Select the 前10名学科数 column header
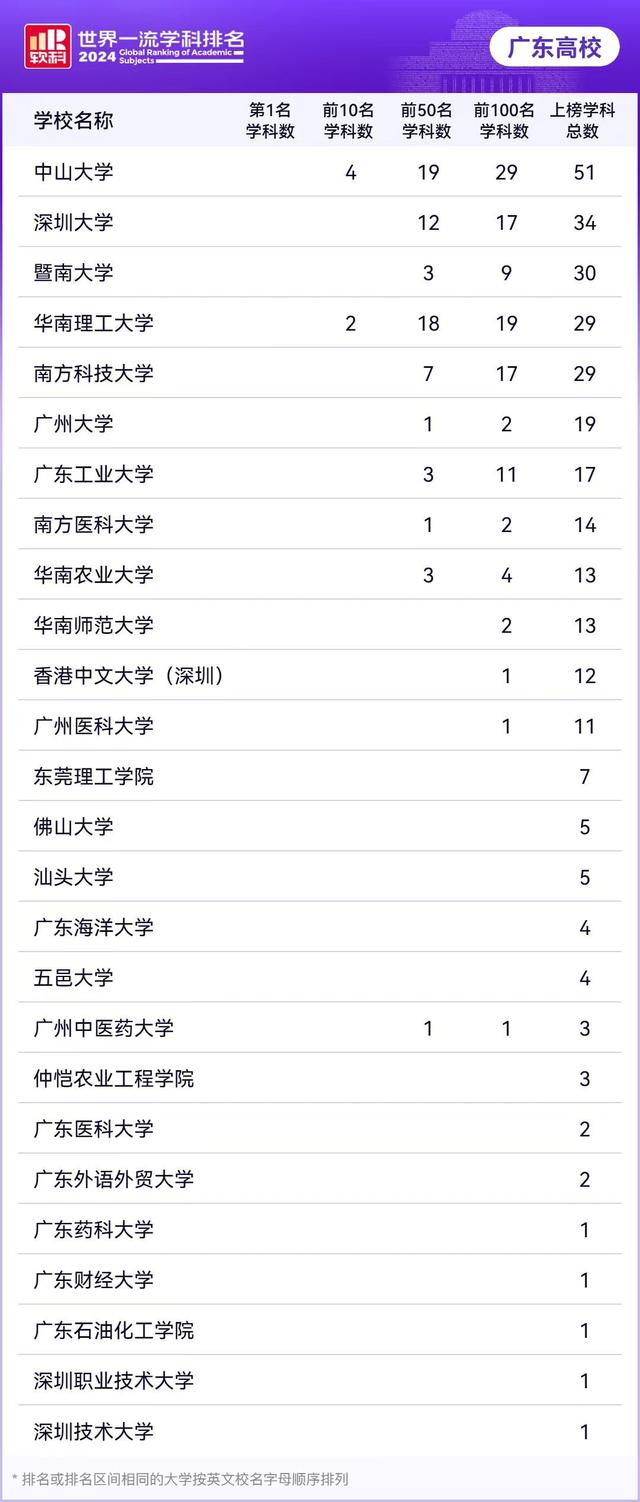The width and height of the screenshot is (640, 1502). 348,121
